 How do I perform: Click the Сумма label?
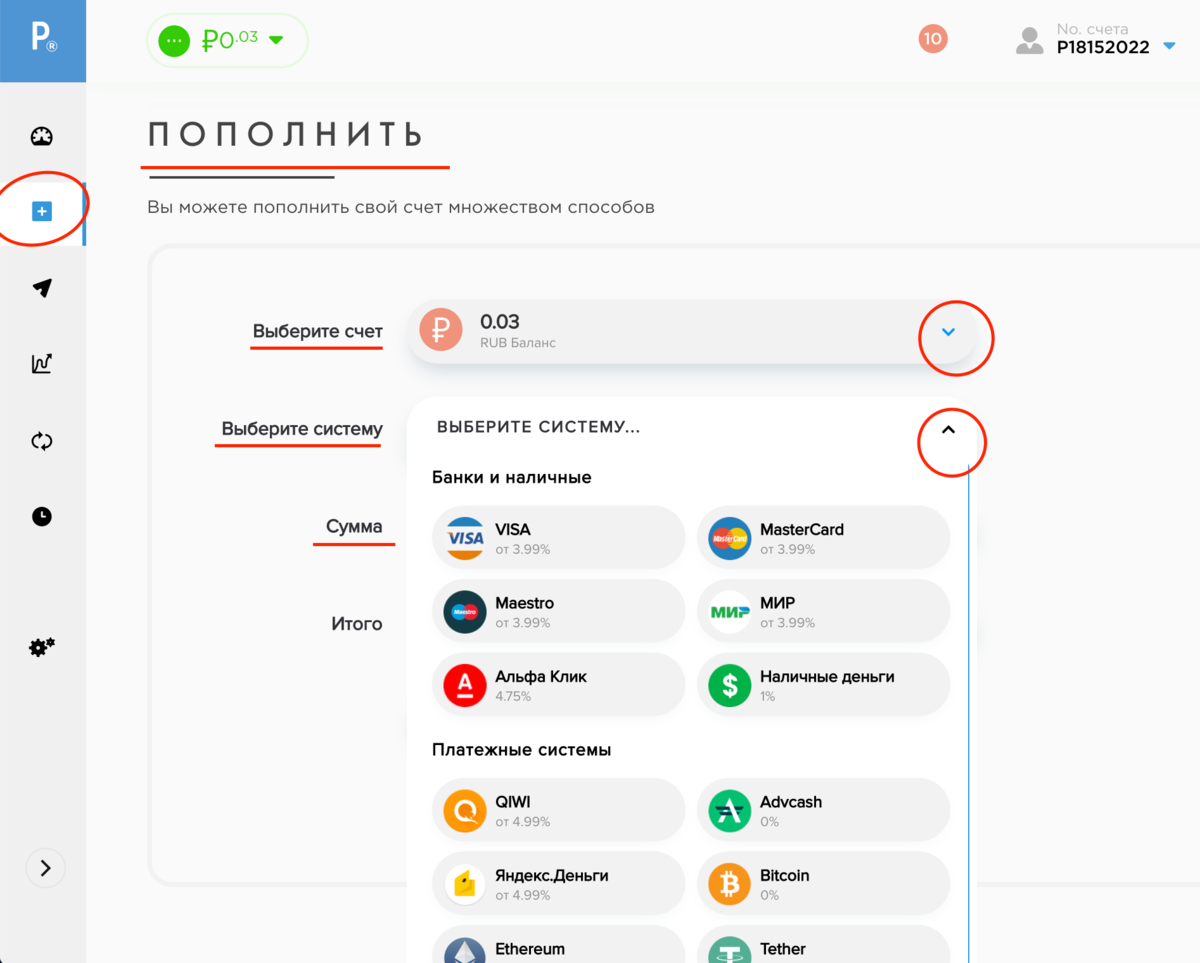[354, 526]
